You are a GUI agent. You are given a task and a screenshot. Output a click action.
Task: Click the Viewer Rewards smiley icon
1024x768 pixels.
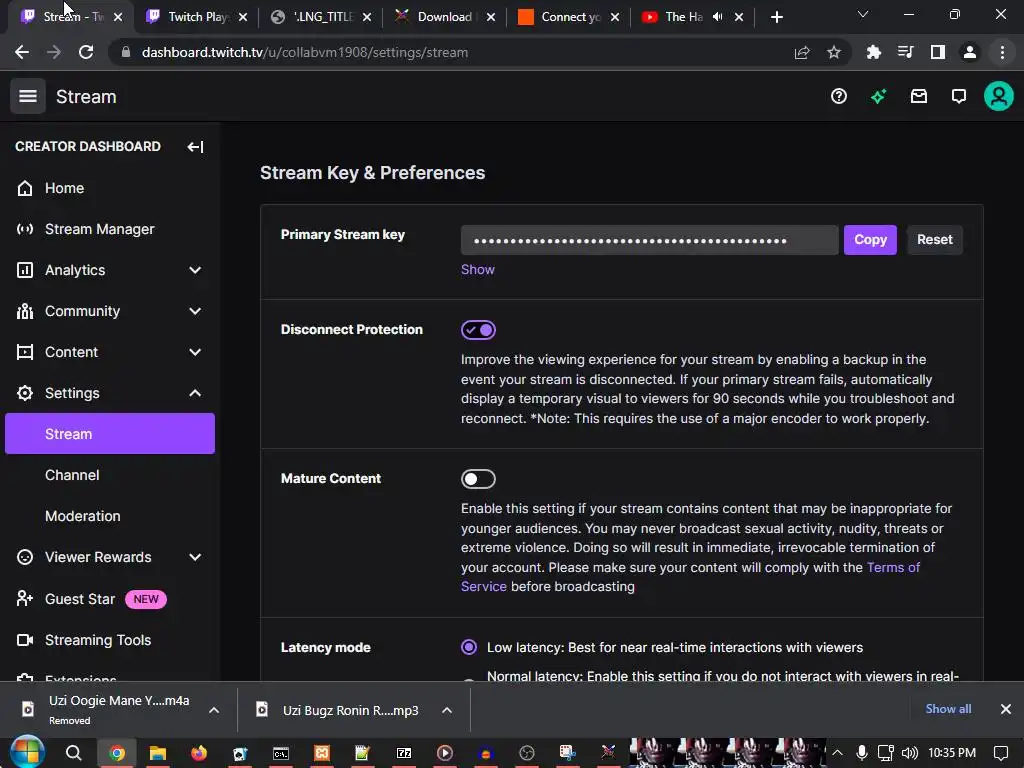(x=25, y=557)
